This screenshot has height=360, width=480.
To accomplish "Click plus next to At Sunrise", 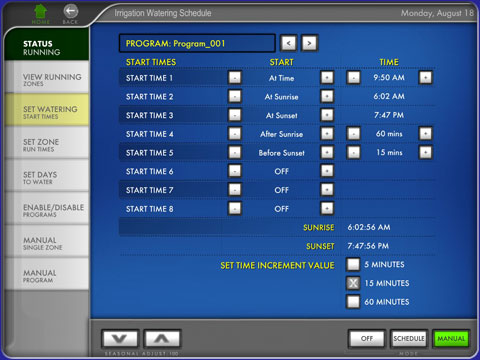I will (x=327, y=96).
